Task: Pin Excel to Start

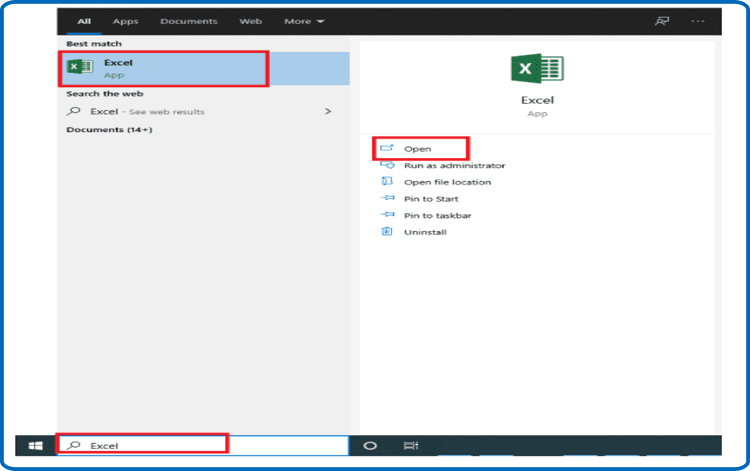Action: click(432, 199)
